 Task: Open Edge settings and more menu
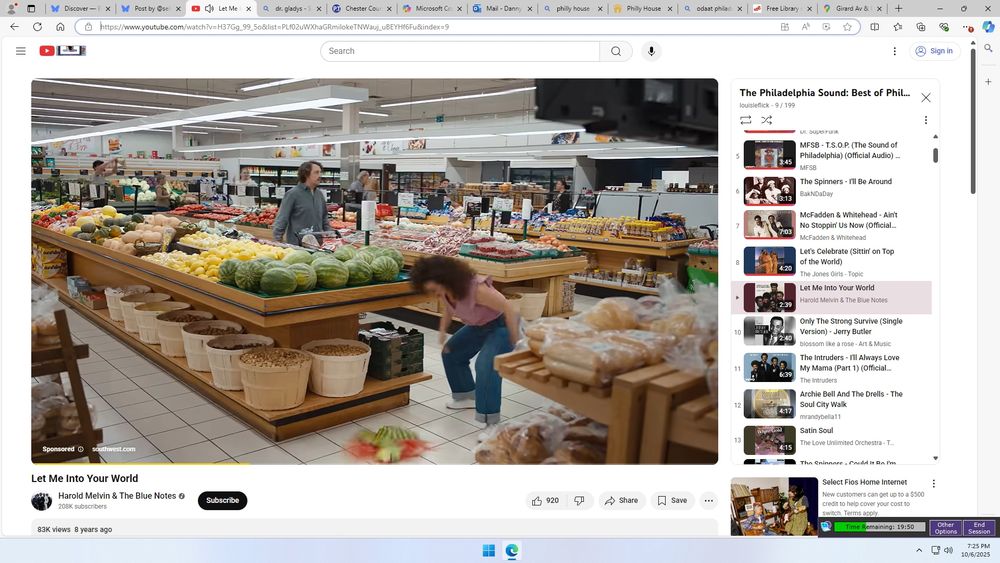[x=967, y=27]
